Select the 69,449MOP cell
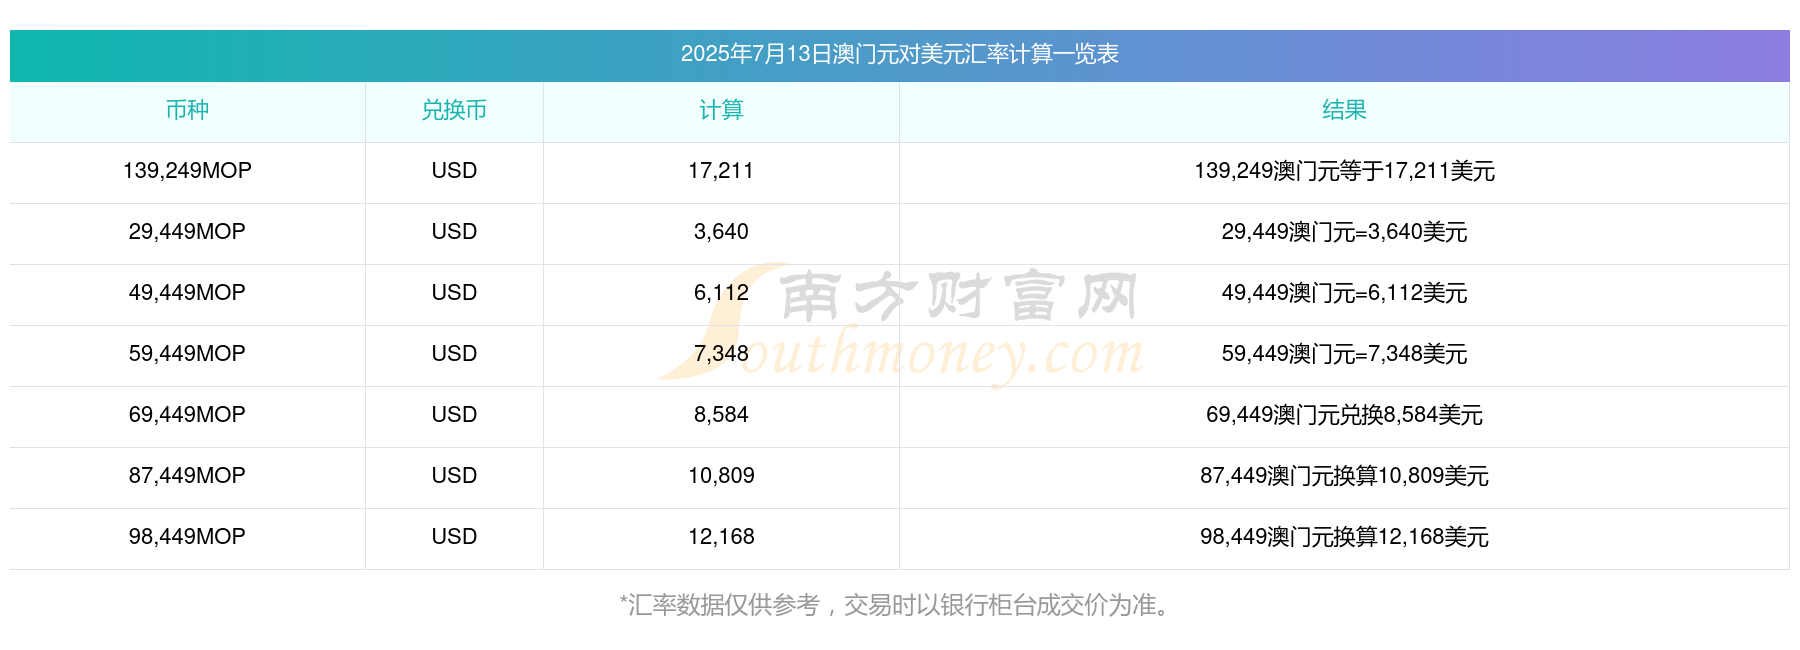Image resolution: width=1800 pixels, height=650 pixels. [x=187, y=415]
